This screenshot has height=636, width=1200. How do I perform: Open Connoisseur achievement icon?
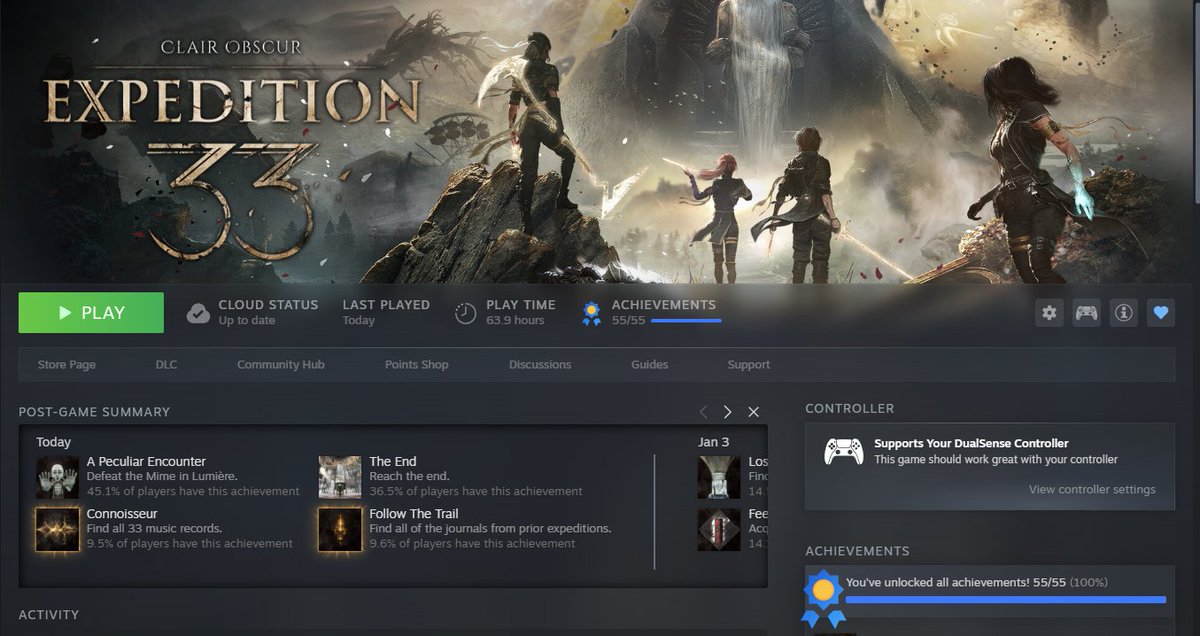coord(57,530)
